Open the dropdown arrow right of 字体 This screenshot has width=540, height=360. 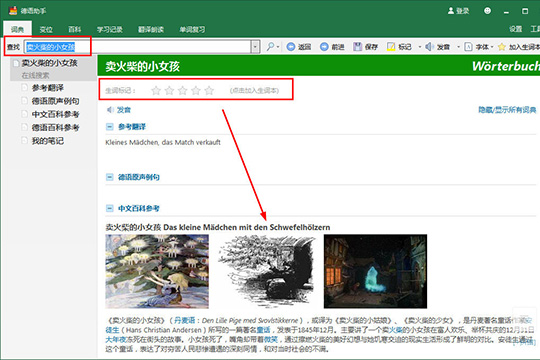coord(492,47)
